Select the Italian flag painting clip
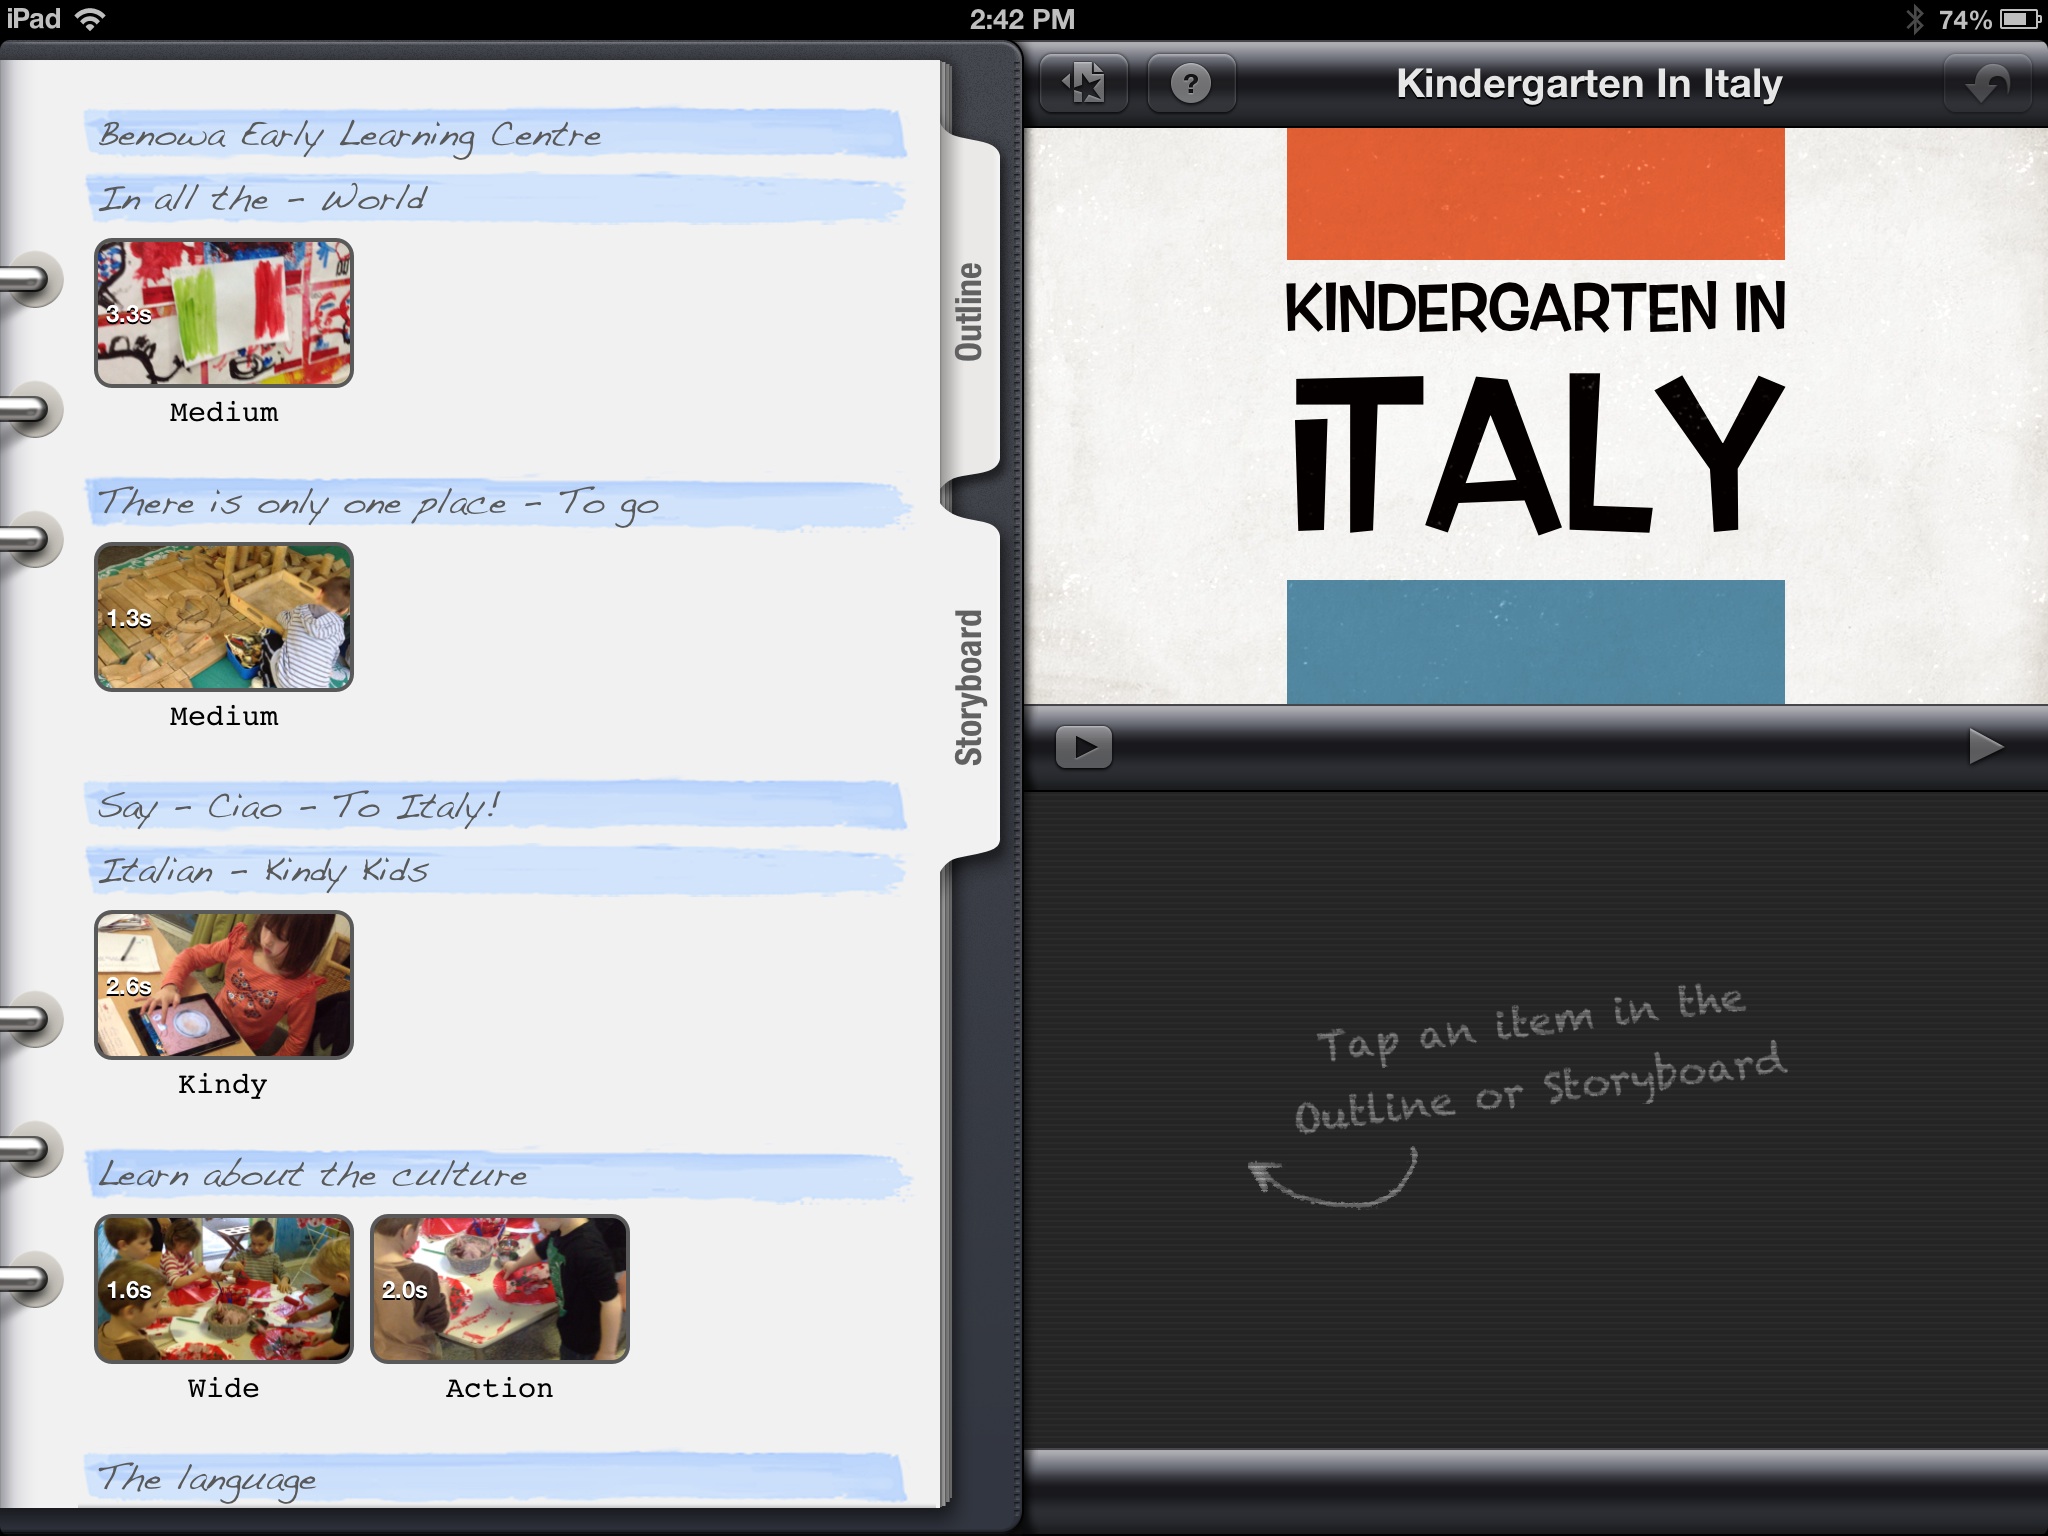This screenshot has height=1536, width=2048. [224, 313]
